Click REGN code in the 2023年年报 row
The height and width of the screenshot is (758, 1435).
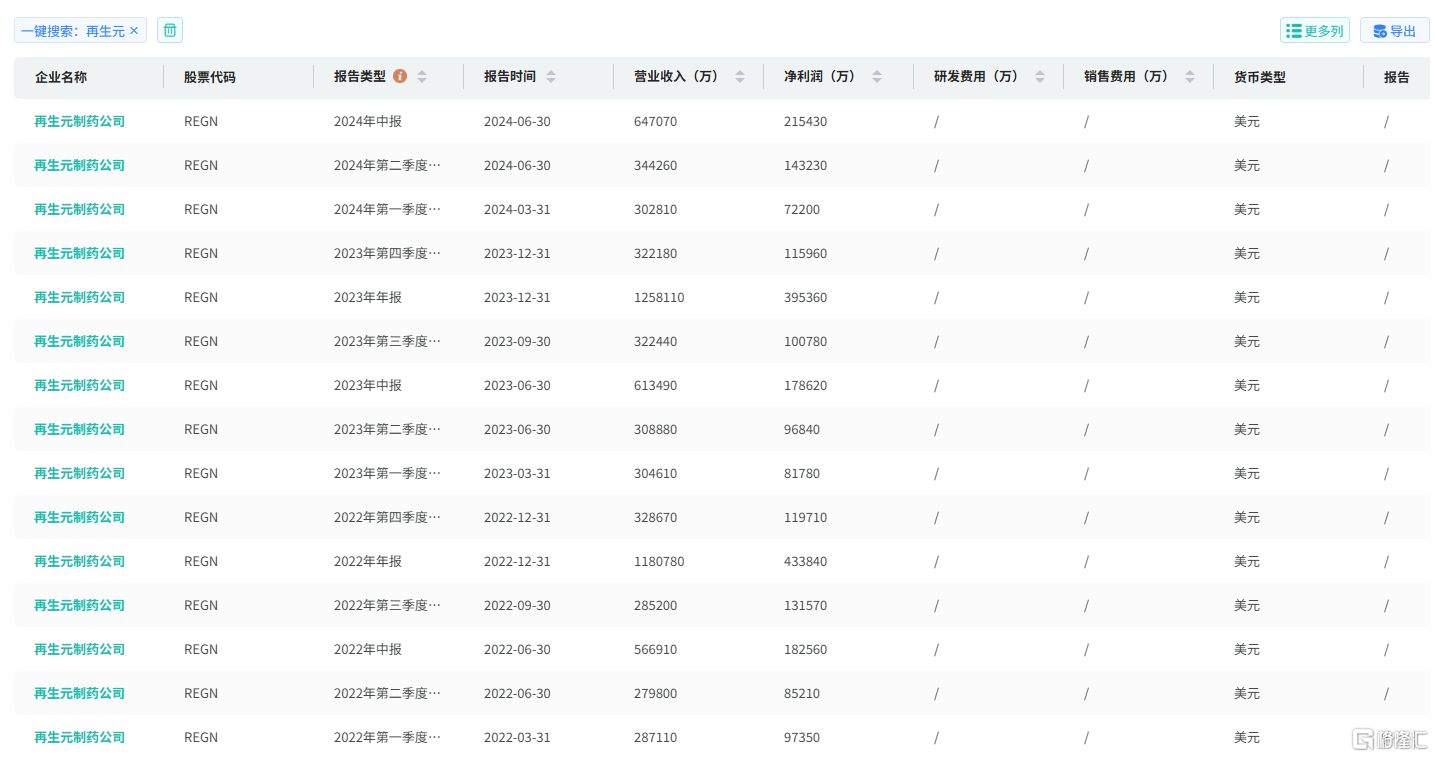[201, 297]
